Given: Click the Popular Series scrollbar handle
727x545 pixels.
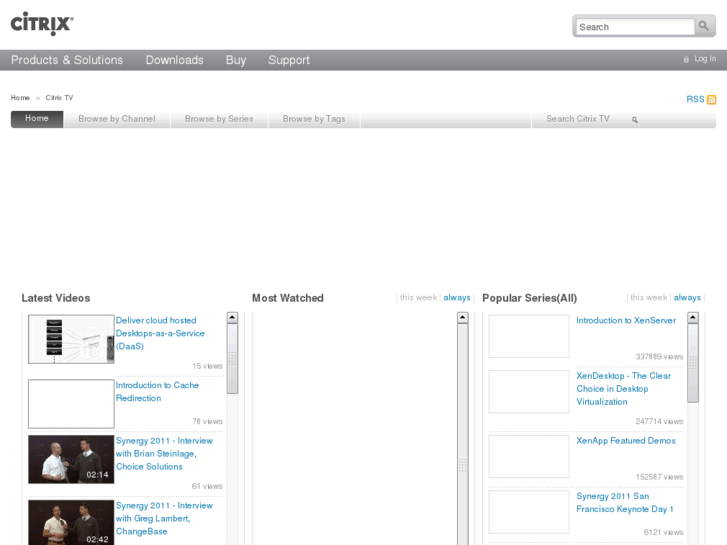Looking at the screenshot, I should tap(693, 363).
